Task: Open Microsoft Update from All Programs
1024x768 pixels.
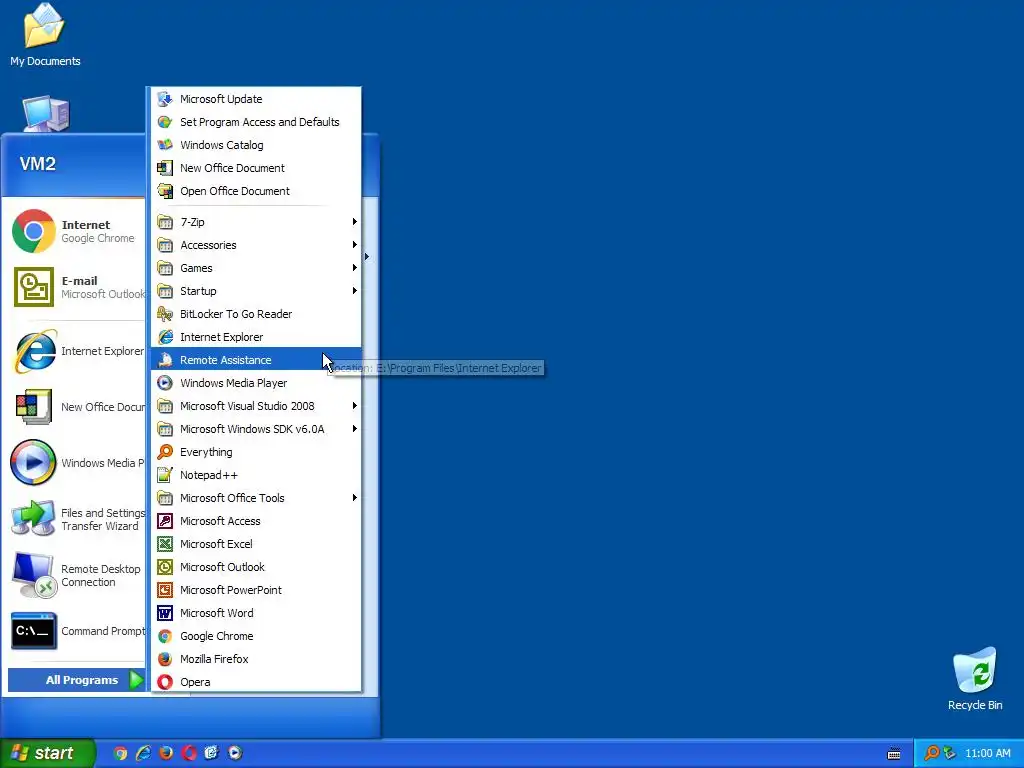Action: (256, 99)
